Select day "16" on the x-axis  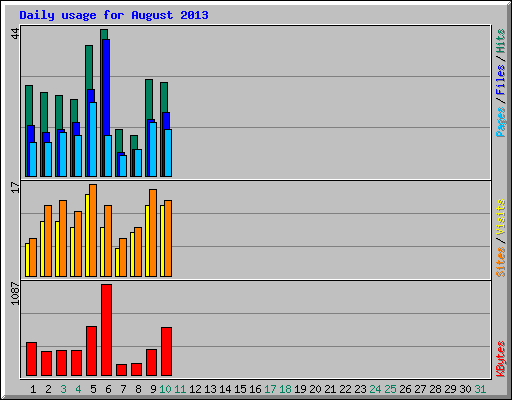(x=255, y=389)
